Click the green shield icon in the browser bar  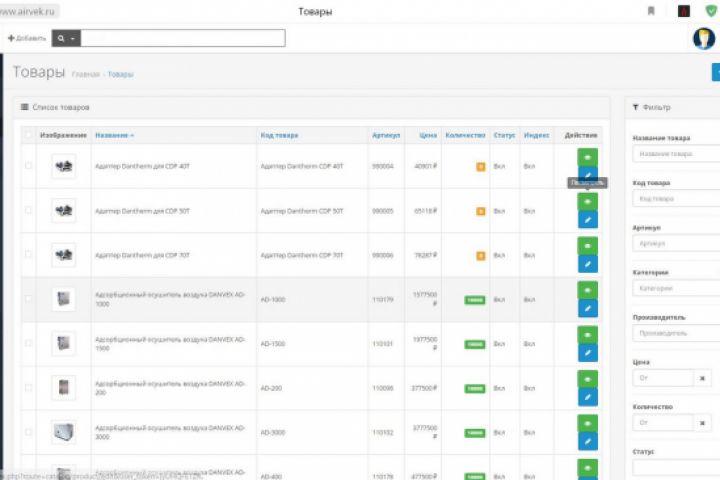pos(711,11)
